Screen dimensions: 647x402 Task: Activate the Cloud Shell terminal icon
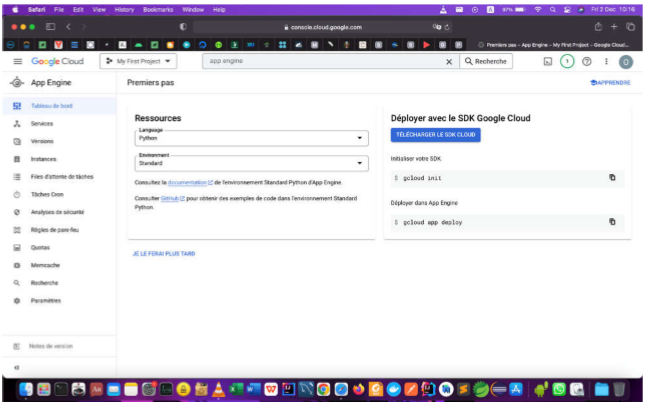548,61
